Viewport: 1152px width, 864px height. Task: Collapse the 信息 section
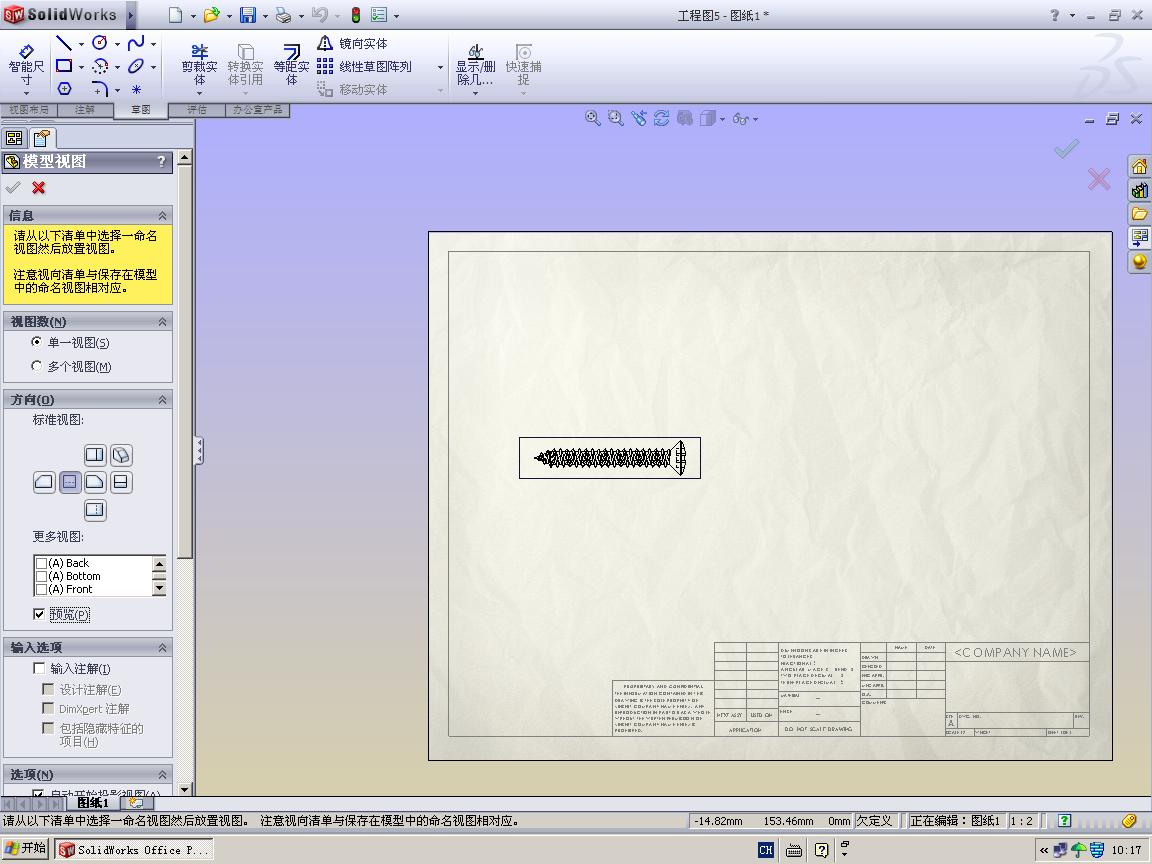pos(162,215)
